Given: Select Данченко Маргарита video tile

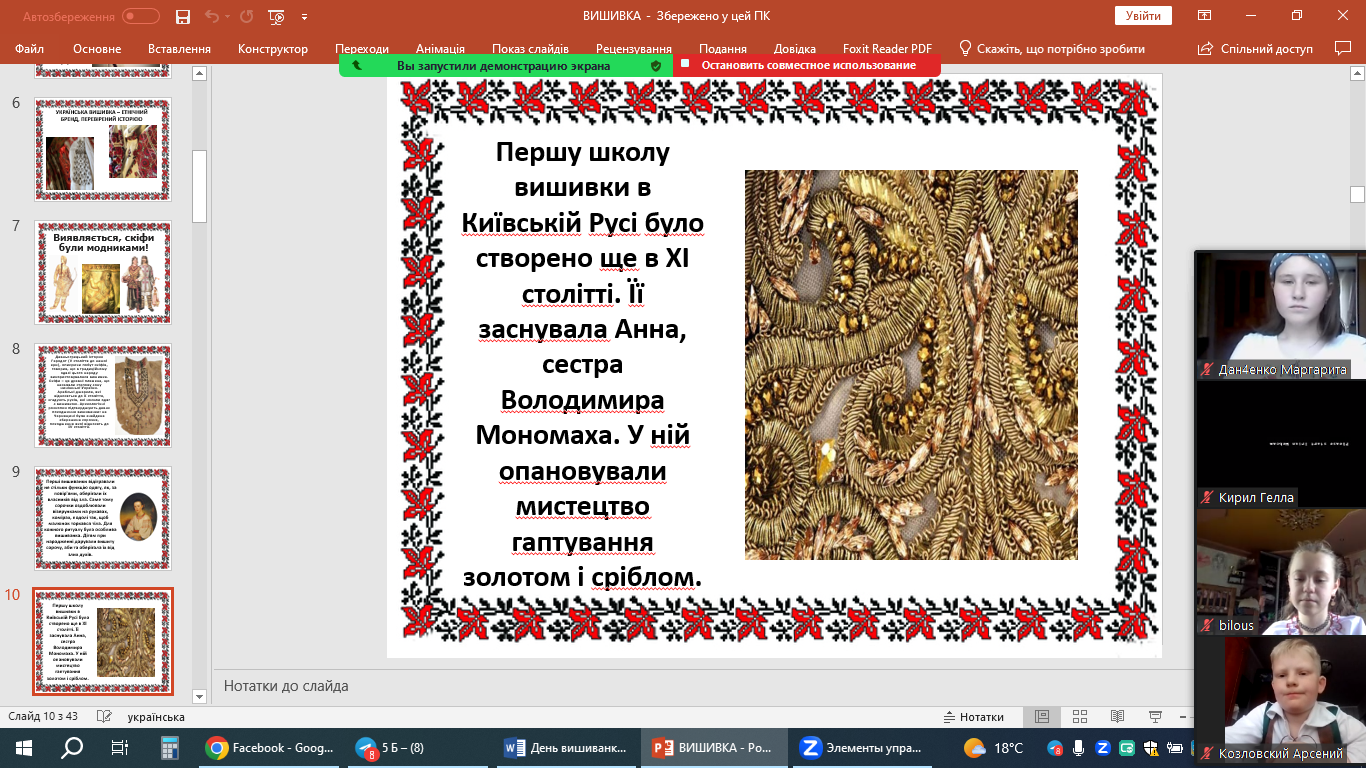Looking at the screenshot, I should coord(1281,315).
